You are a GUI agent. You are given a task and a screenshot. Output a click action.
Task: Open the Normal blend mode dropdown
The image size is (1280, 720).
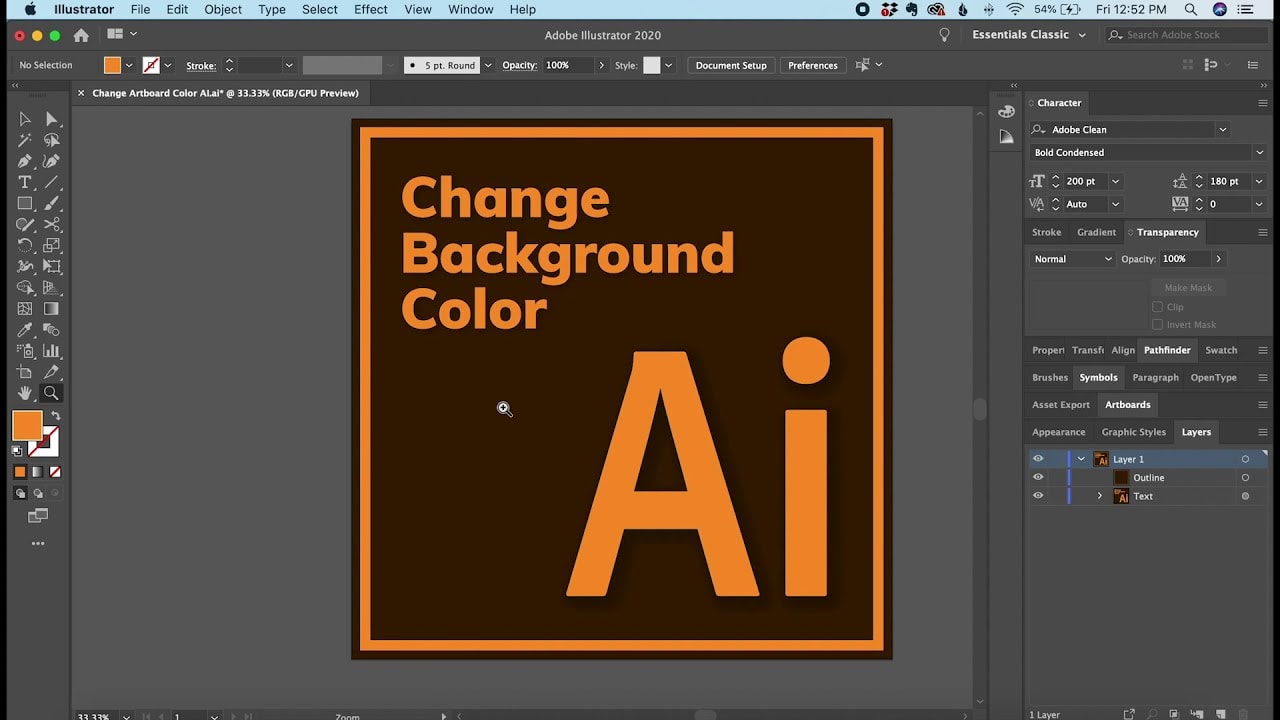pyautogui.click(x=1073, y=259)
